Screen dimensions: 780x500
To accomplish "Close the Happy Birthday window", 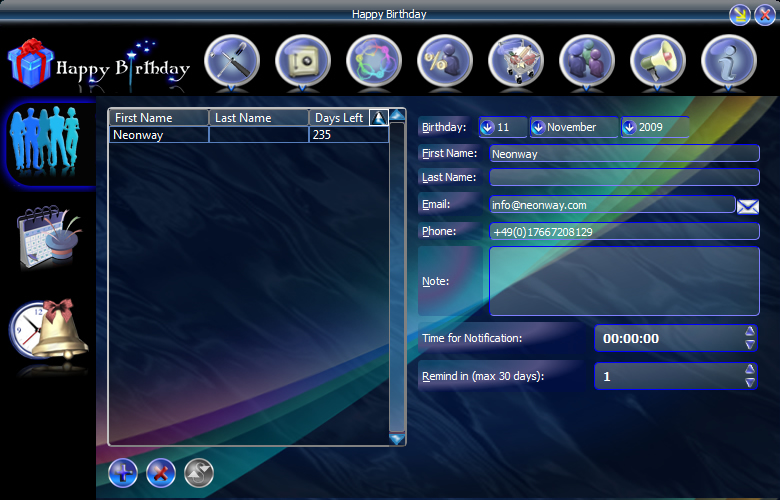I will (x=765, y=14).
